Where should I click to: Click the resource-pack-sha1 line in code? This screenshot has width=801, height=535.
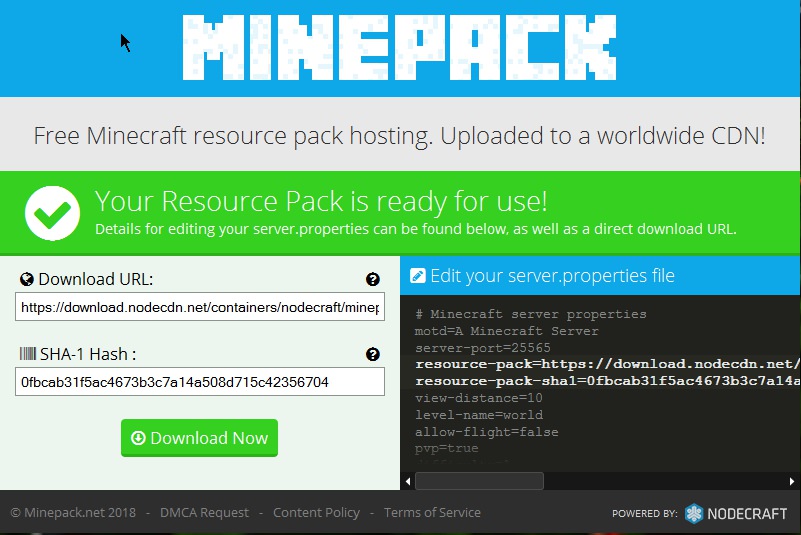pyautogui.click(x=607, y=381)
